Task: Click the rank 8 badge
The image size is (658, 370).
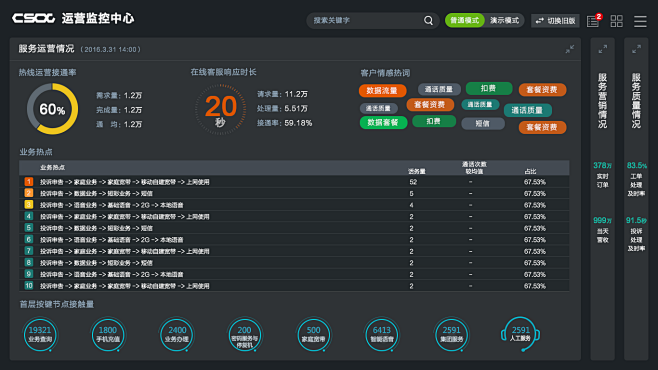Action: point(29,262)
